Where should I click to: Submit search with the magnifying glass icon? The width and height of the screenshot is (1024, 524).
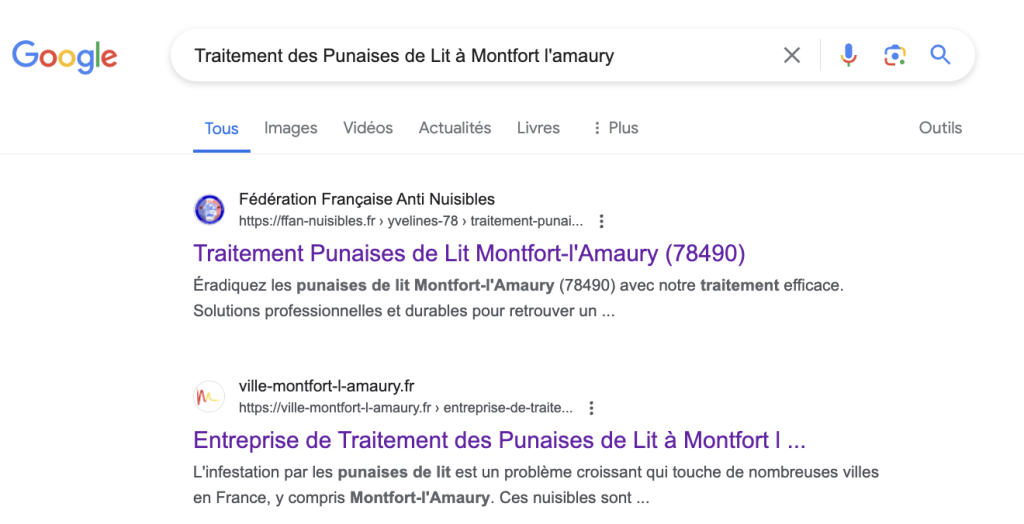pyautogui.click(x=940, y=55)
